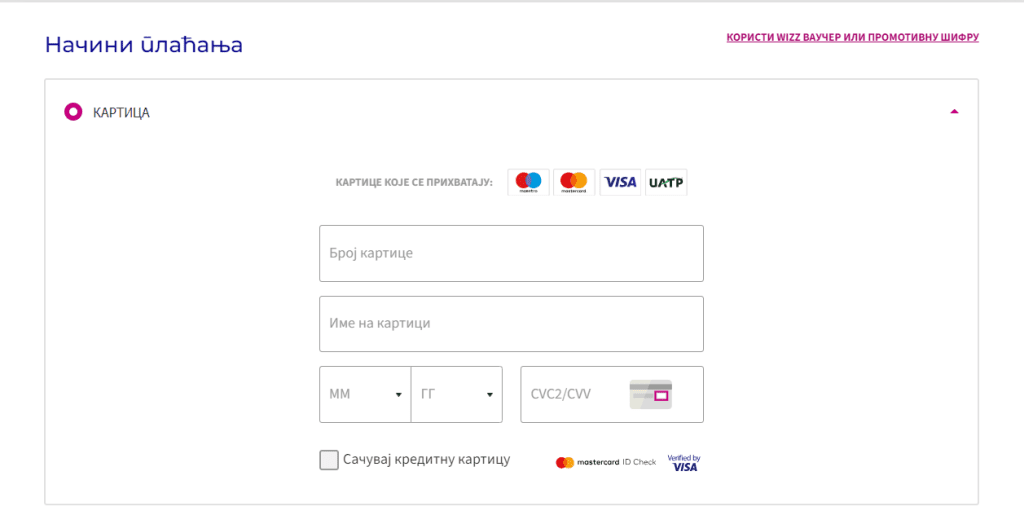Image resolution: width=1024 pixels, height=511 pixels.
Task: Collapse the КАРТИЦА section with arrow
Action: point(954,112)
